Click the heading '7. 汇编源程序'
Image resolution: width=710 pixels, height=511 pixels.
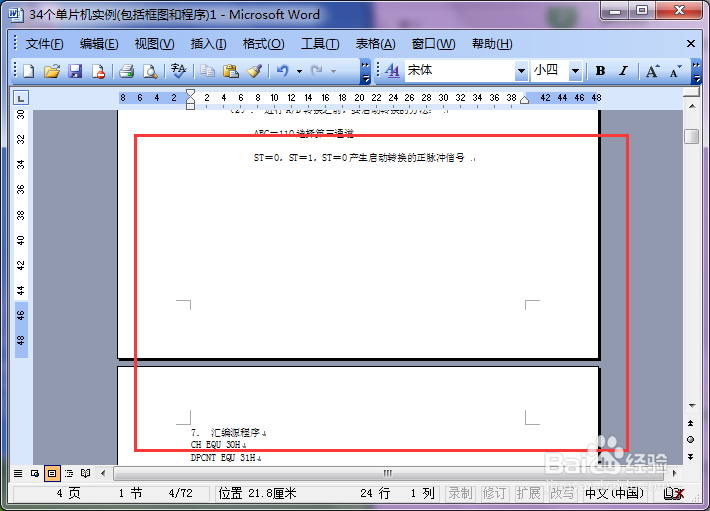pyautogui.click(x=225, y=433)
